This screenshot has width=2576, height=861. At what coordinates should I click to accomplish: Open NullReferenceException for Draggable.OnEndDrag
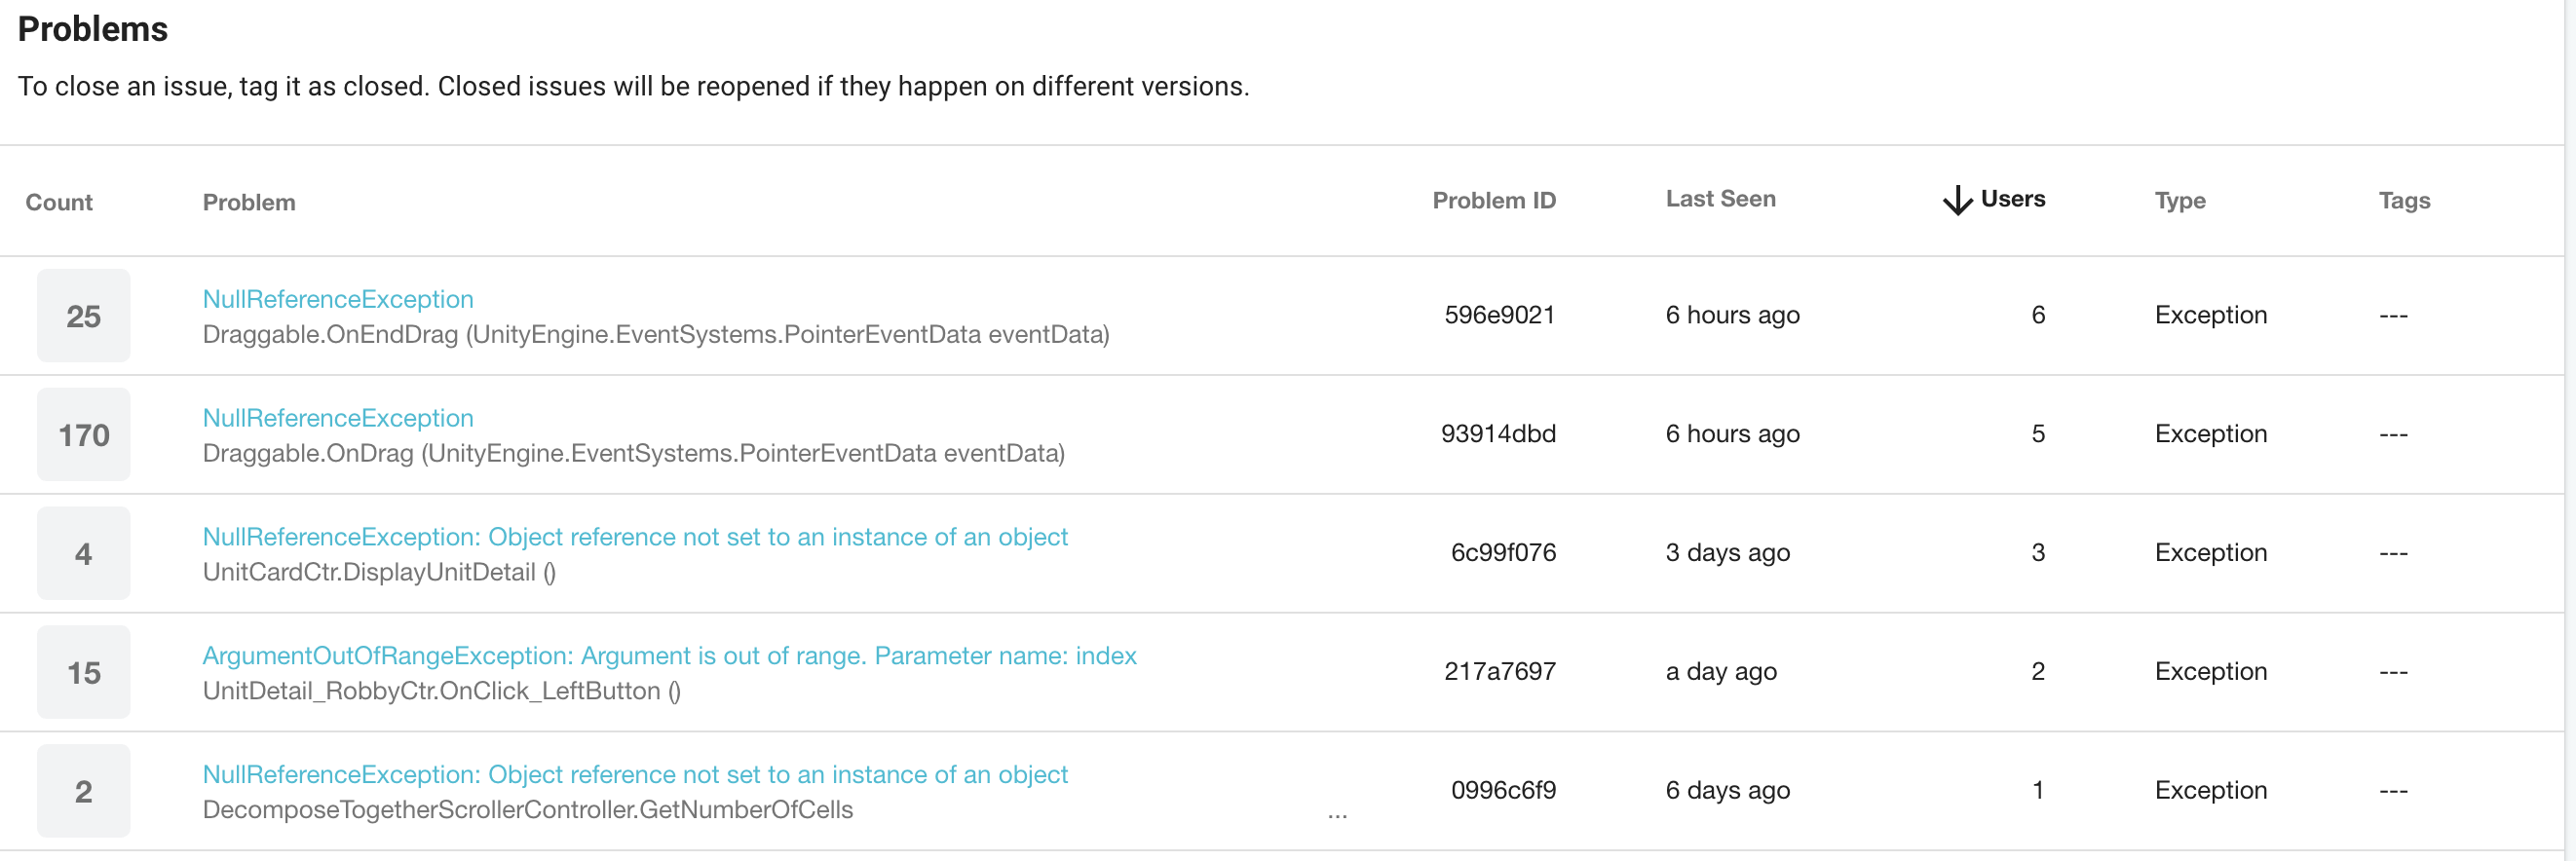click(338, 299)
